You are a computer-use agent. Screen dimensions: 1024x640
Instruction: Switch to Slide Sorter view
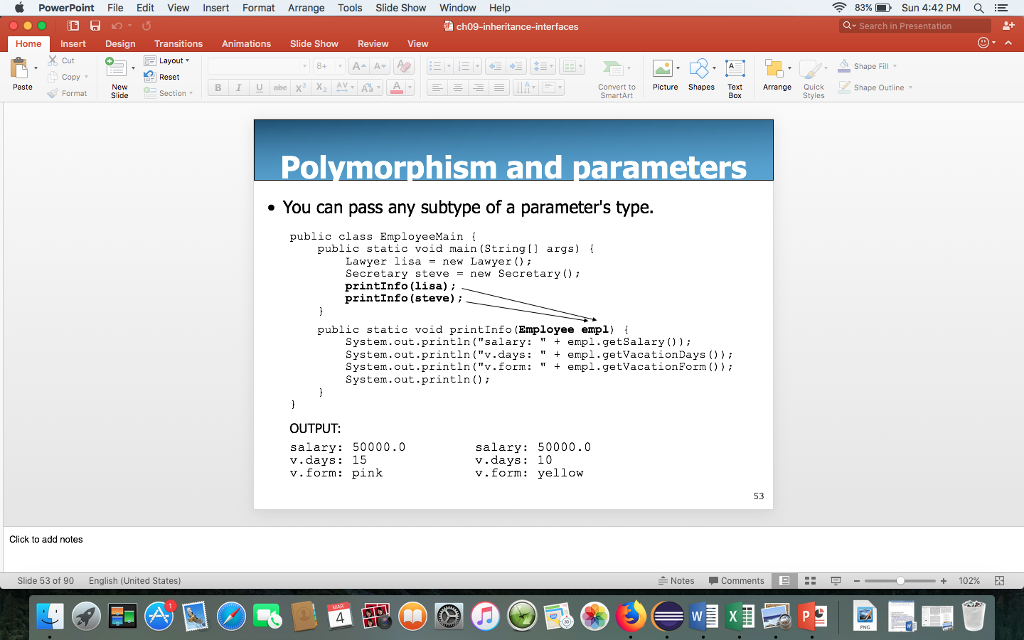pyautogui.click(x=810, y=581)
